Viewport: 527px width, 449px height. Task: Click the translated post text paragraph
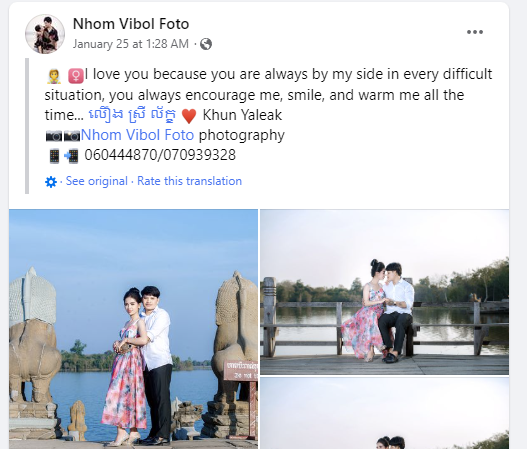268,95
